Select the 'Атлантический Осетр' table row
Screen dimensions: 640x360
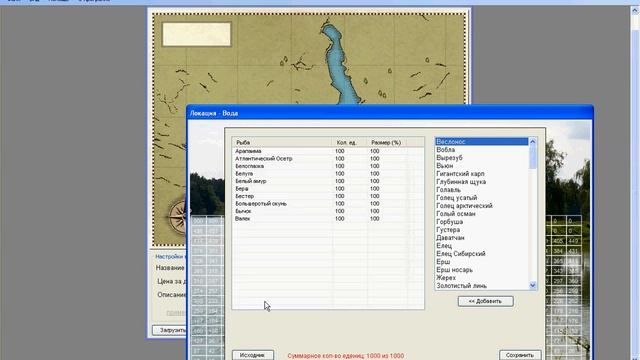[x=328, y=158]
